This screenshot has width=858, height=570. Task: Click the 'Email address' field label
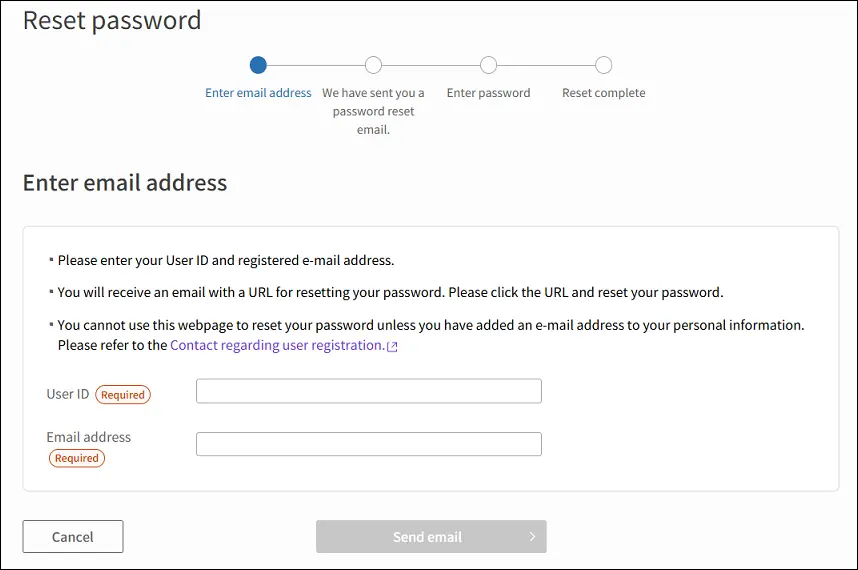[x=89, y=437]
